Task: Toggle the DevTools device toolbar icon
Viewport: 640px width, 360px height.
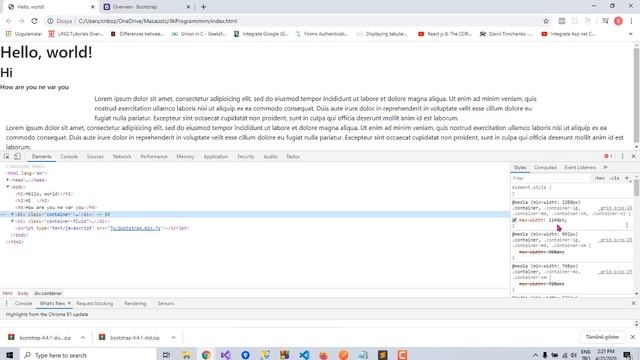Action: [x=17, y=156]
